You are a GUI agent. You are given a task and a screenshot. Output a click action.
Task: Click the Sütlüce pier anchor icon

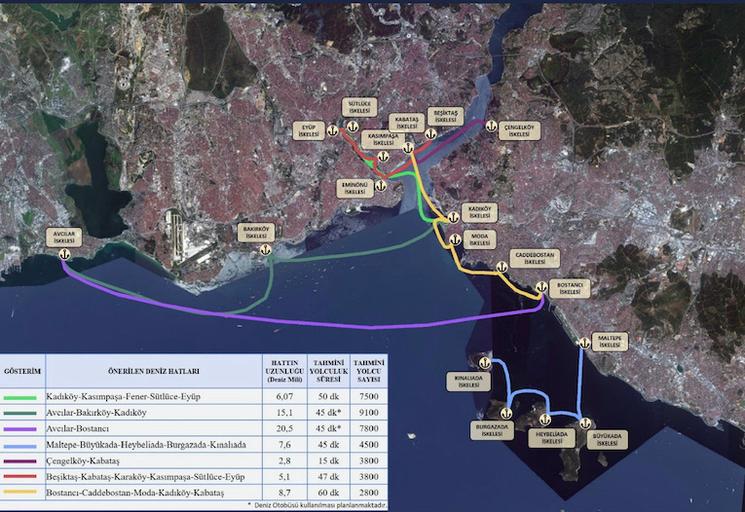click(x=351, y=128)
